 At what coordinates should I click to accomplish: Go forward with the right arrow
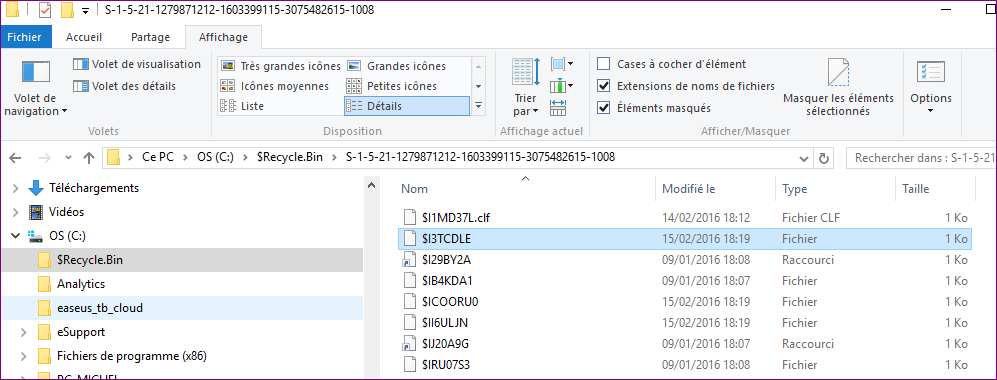click(x=46, y=158)
